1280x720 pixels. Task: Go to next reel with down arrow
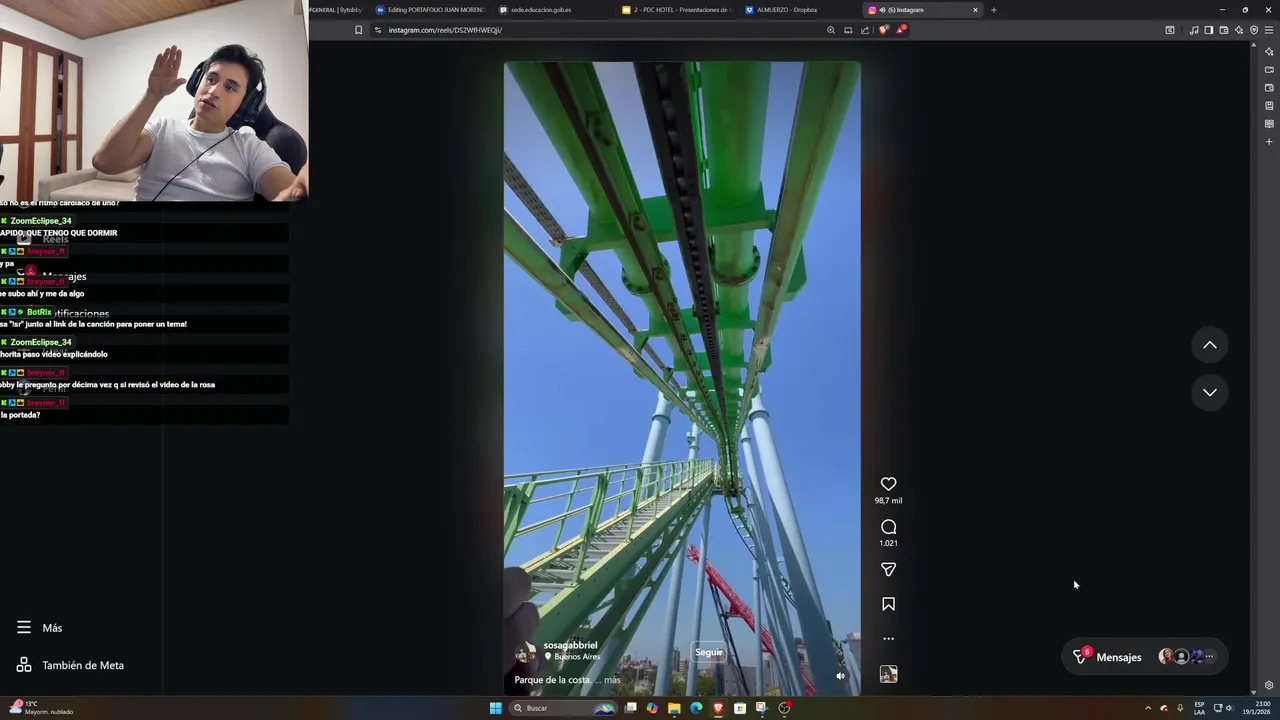tap(1209, 392)
